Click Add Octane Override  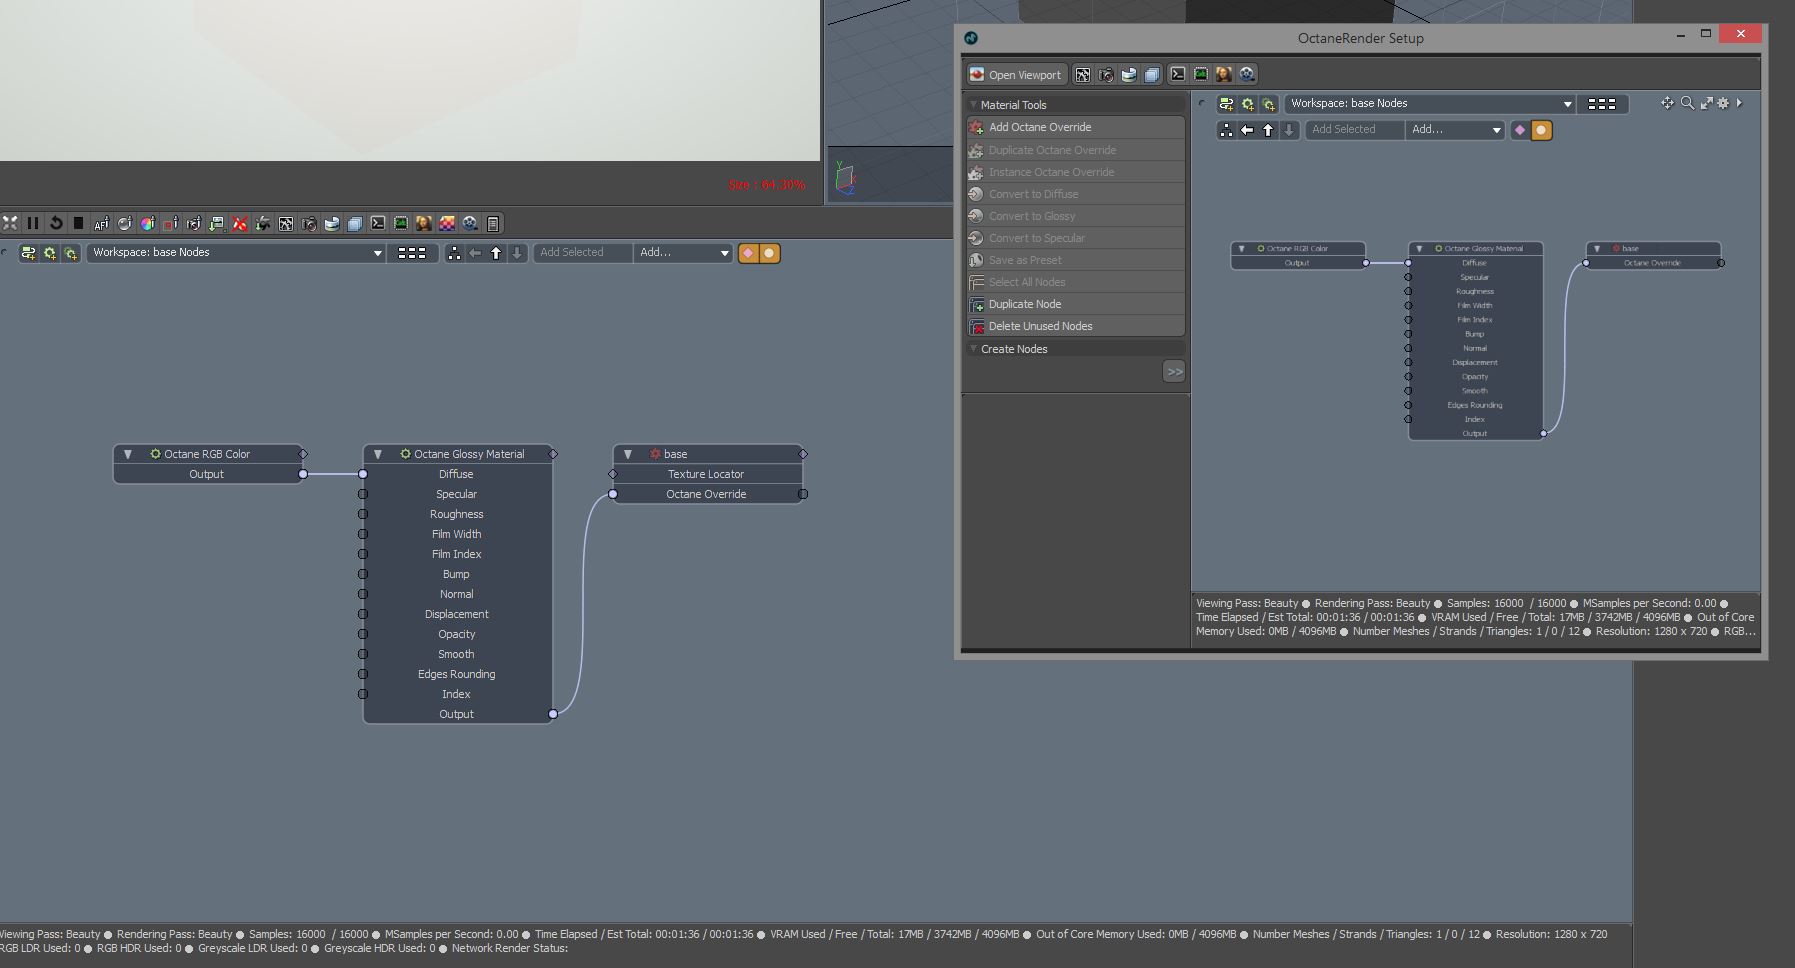pyautogui.click(x=1076, y=127)
